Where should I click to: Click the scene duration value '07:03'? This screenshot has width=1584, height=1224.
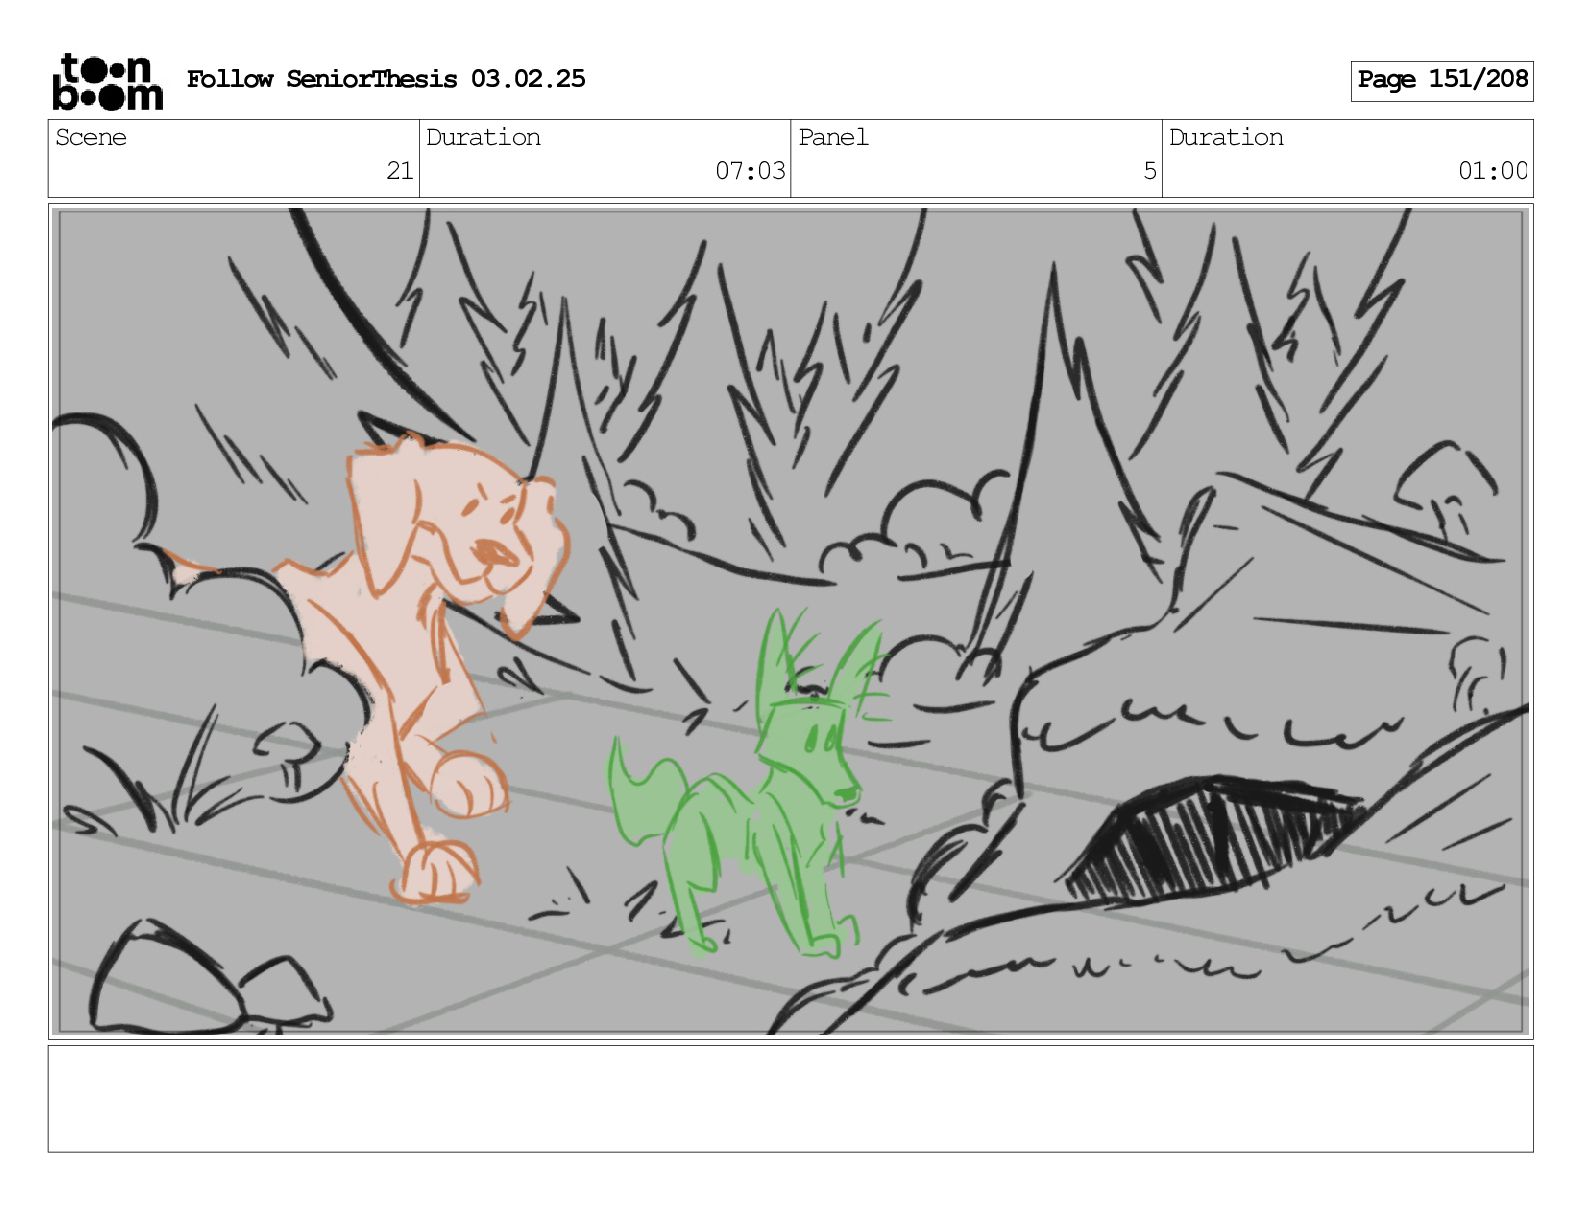pyautogui.click(x=750, y=171)
